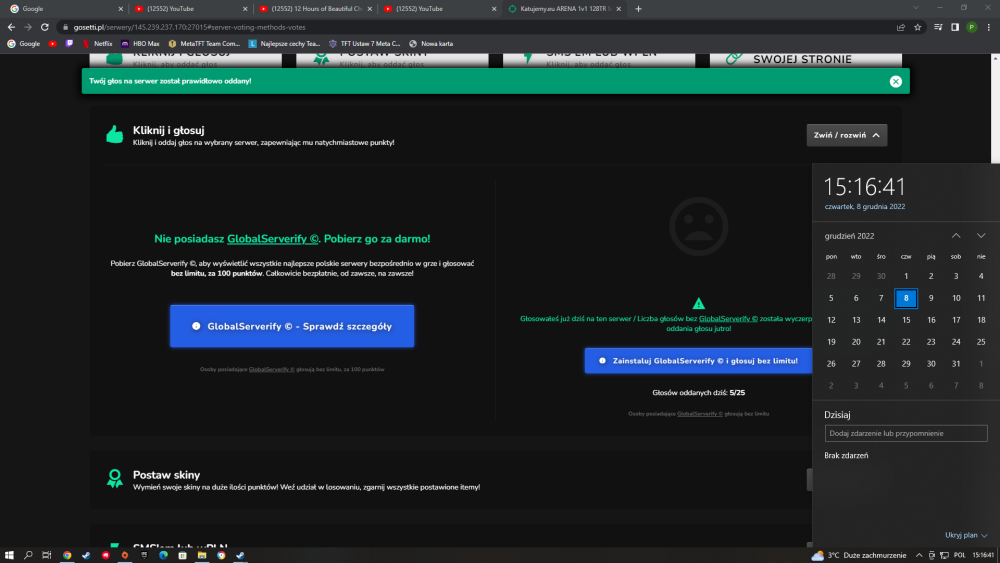Open Task View from the taskbar
The image size is (1000, 563).
[47, 555]
